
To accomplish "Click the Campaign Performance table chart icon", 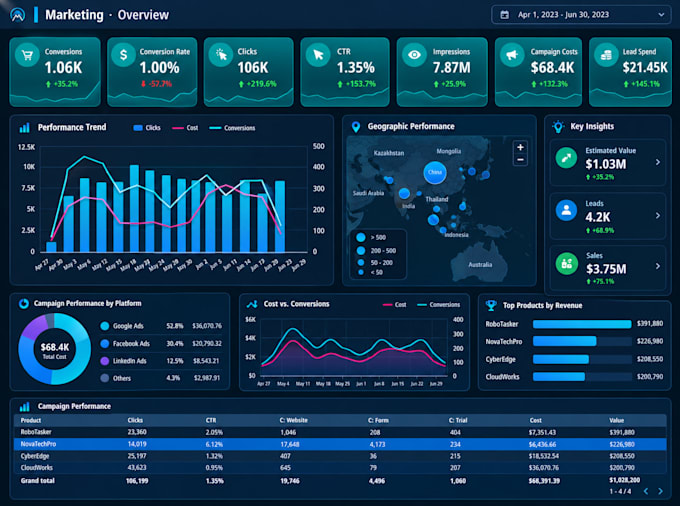I will 25,407.
